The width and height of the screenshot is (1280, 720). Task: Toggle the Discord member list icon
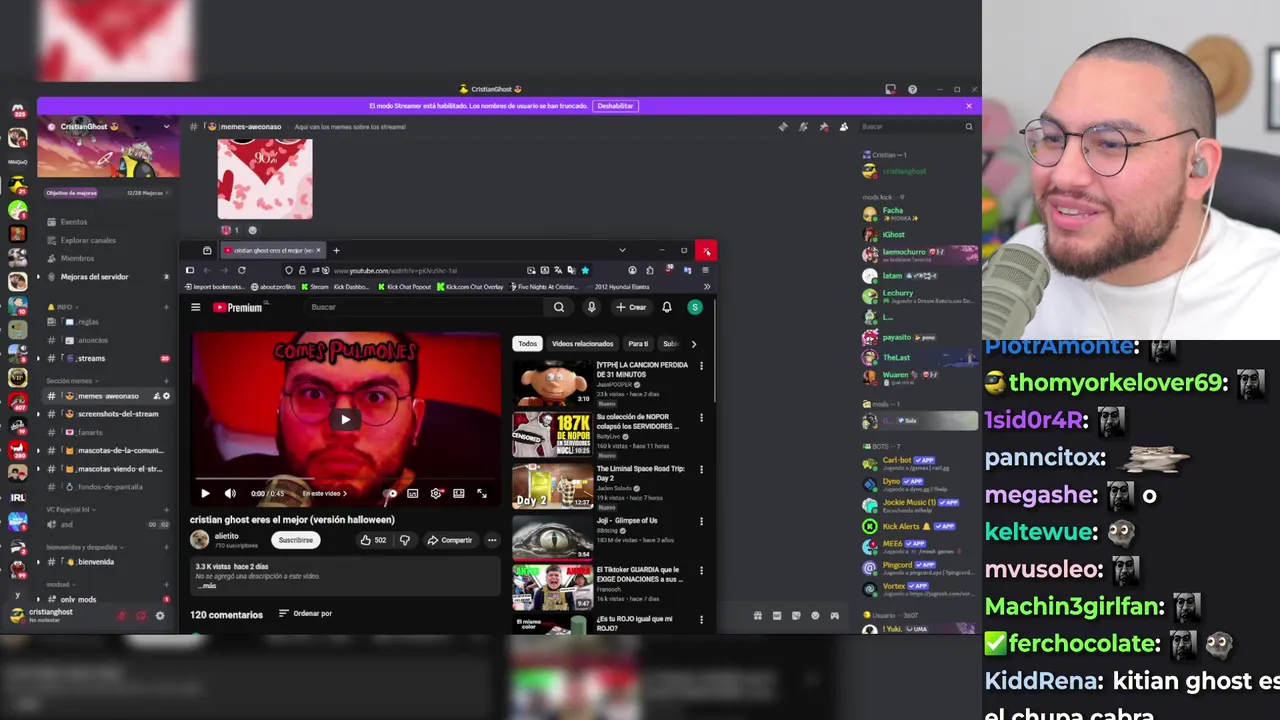point(844,127)
